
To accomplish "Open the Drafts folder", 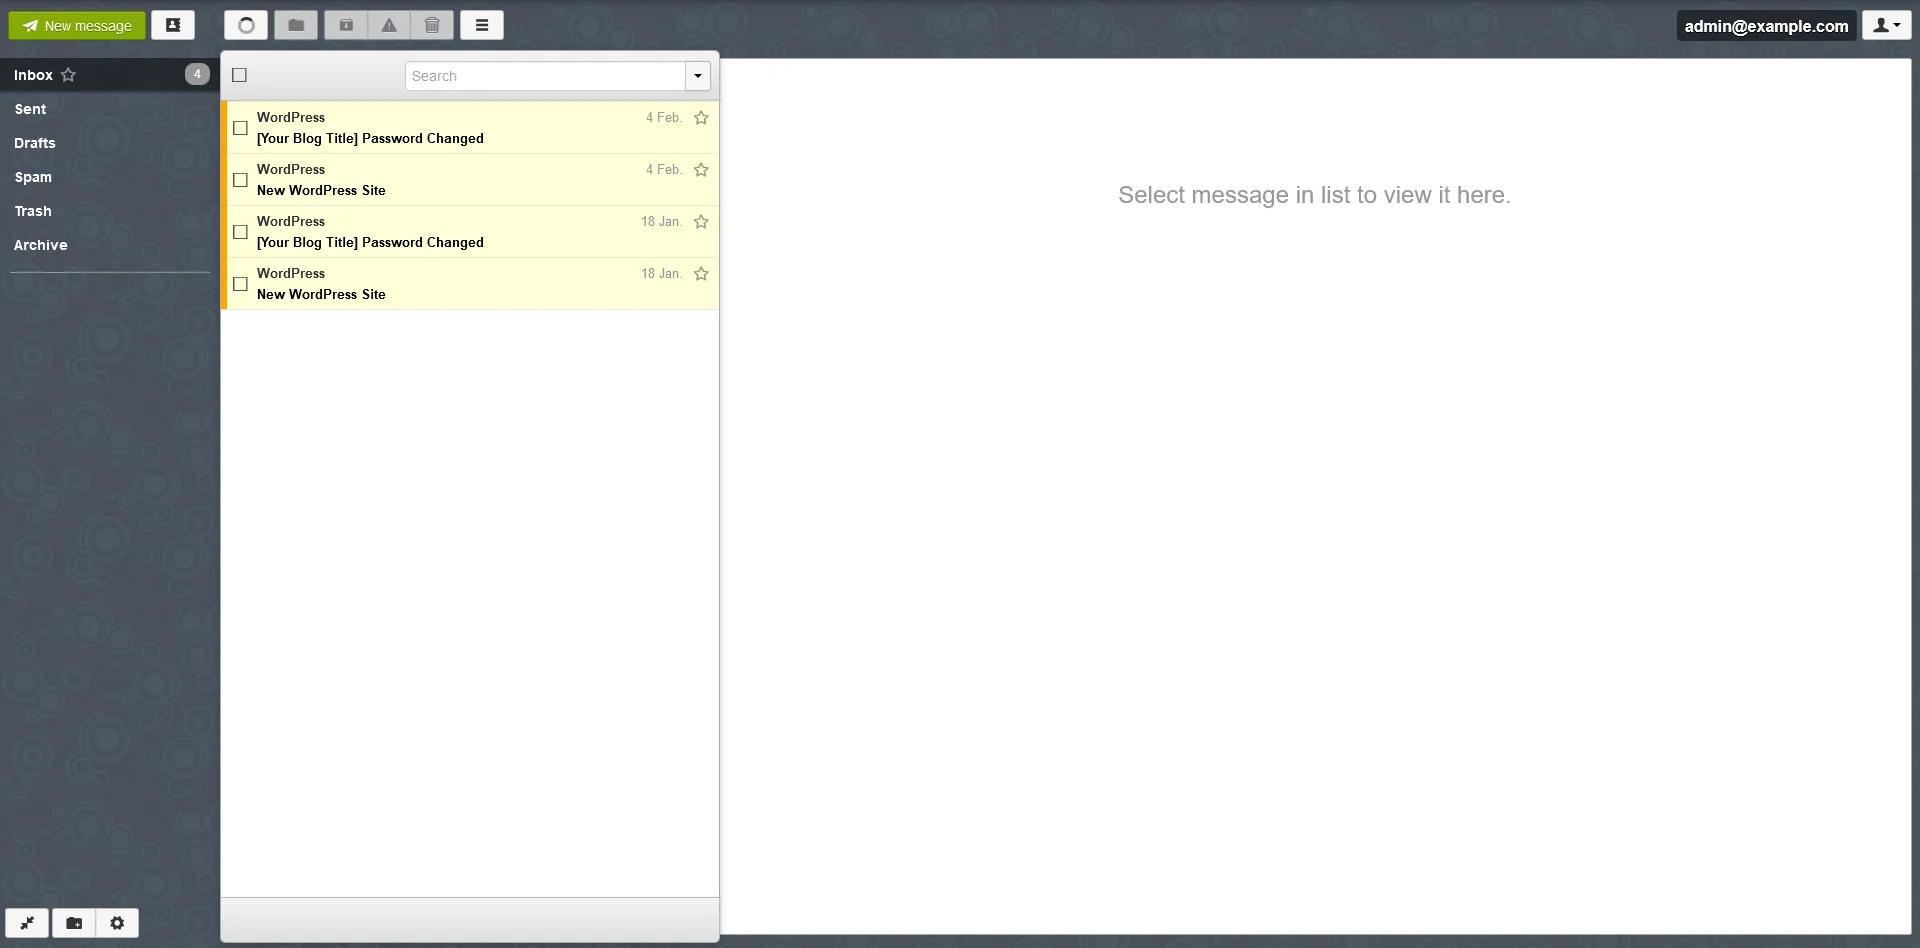I will tap(35, 142).
